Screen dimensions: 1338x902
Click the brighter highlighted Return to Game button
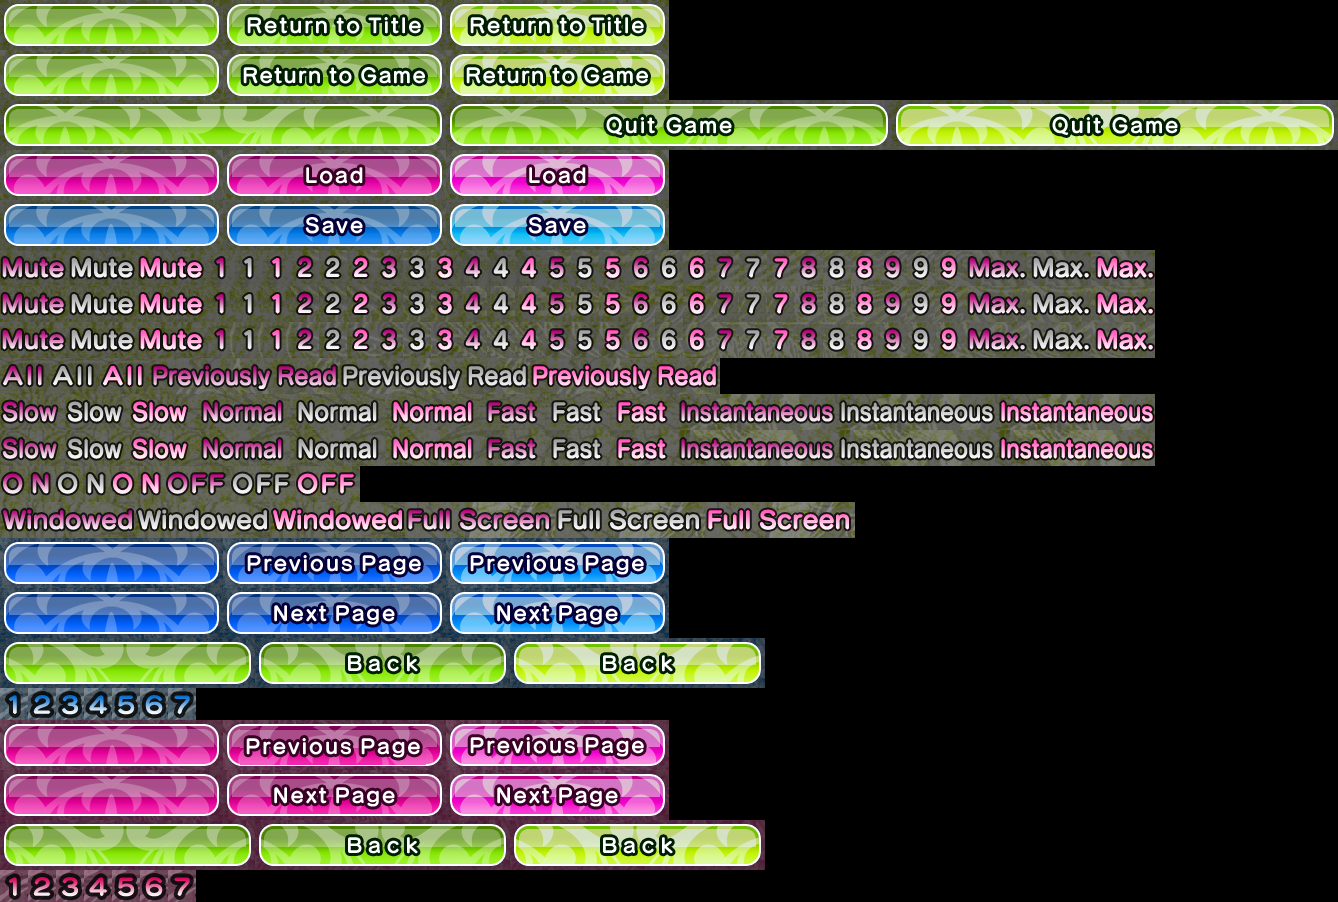click(557, 76)
